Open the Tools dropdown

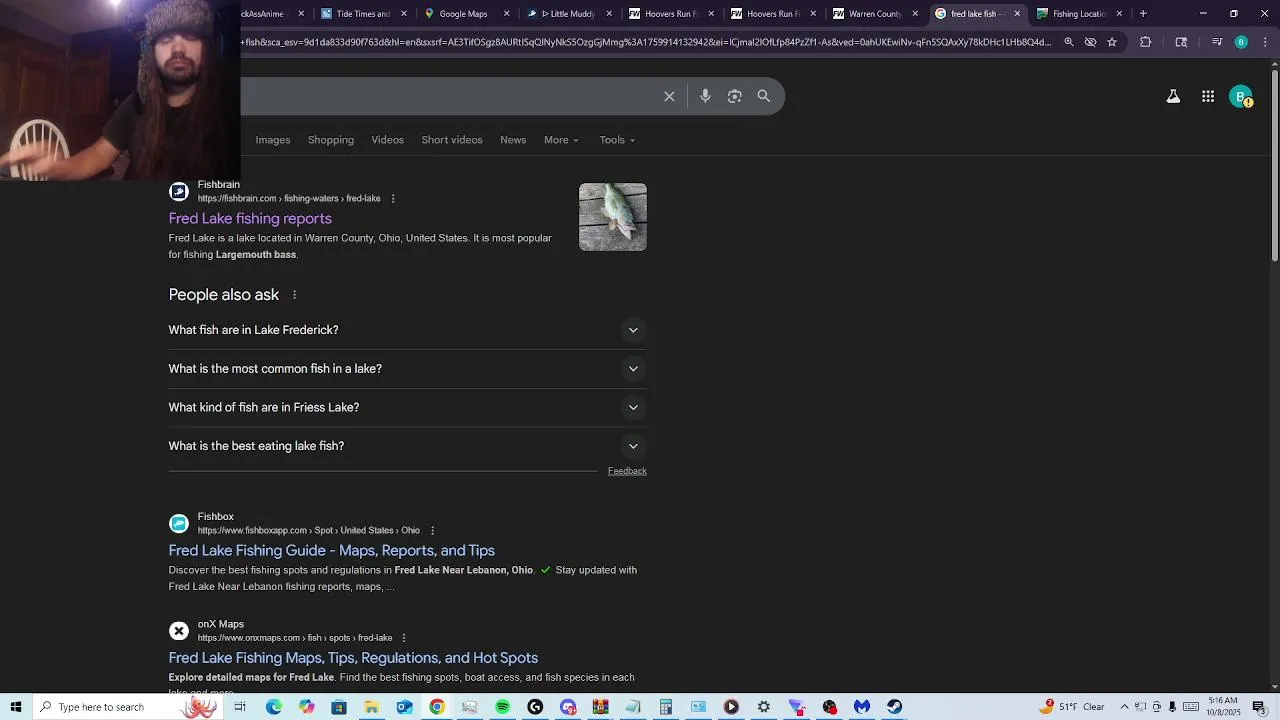pyautogui.click(x=617, y=140)
